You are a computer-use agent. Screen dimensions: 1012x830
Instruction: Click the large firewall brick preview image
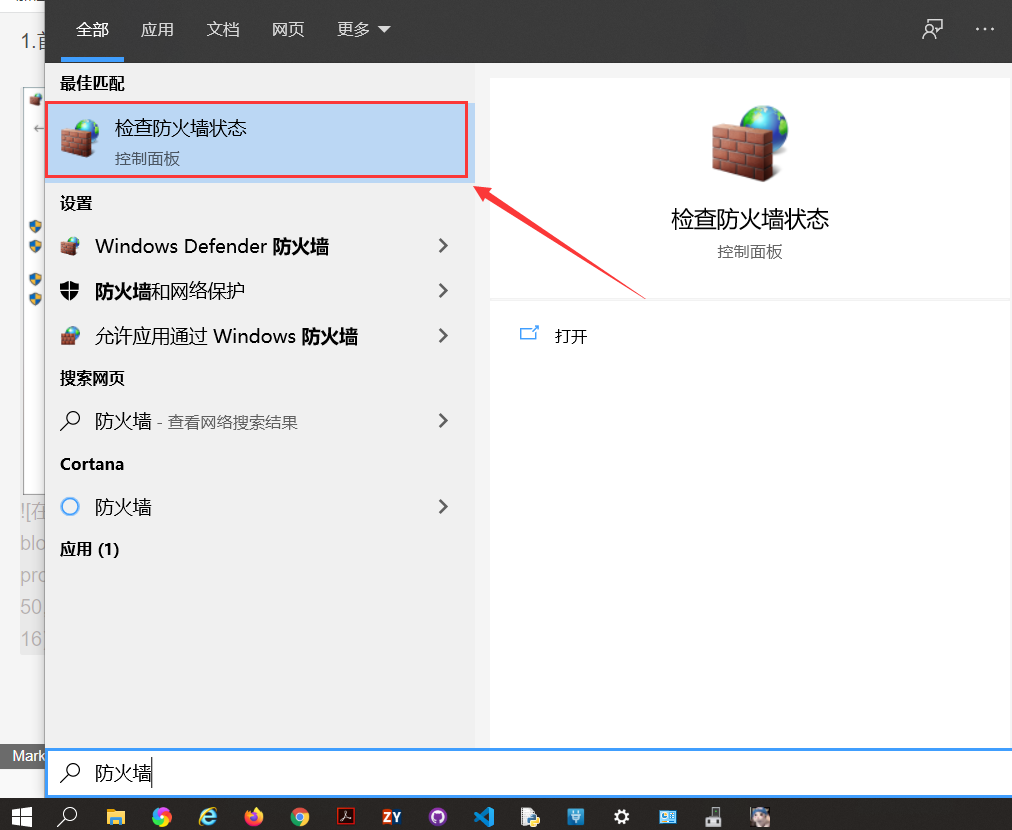point(750,140)
